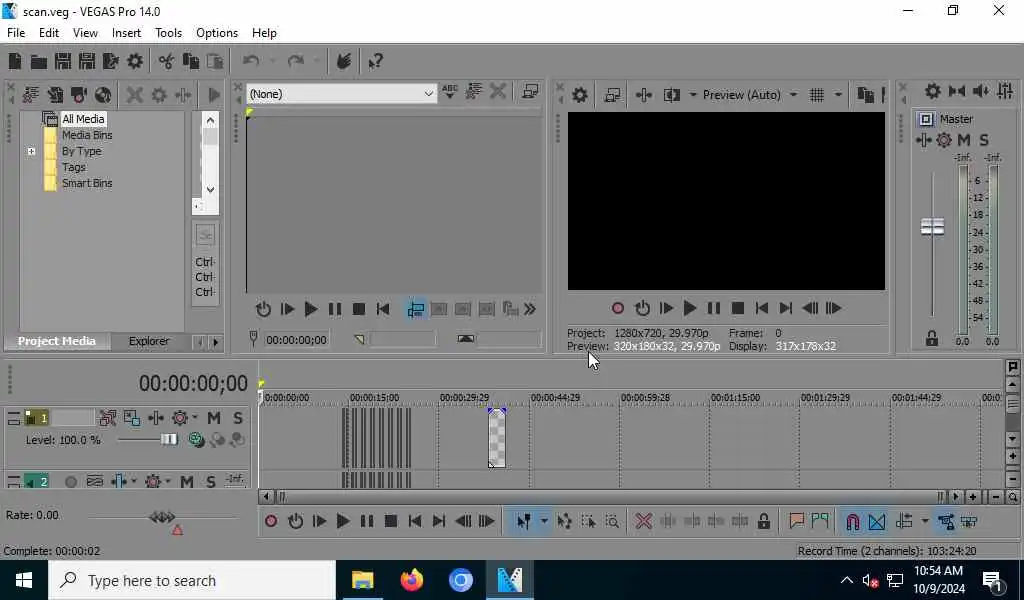The height and width of the screenshot is (600, 1024).
Task: Play the timeline from transport bar
Action: pyautogui.click(x=342, y=522)
